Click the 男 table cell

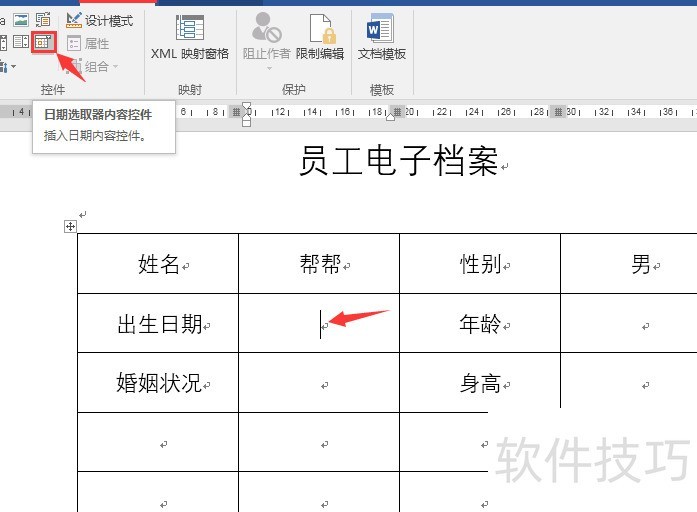point(629,264)
